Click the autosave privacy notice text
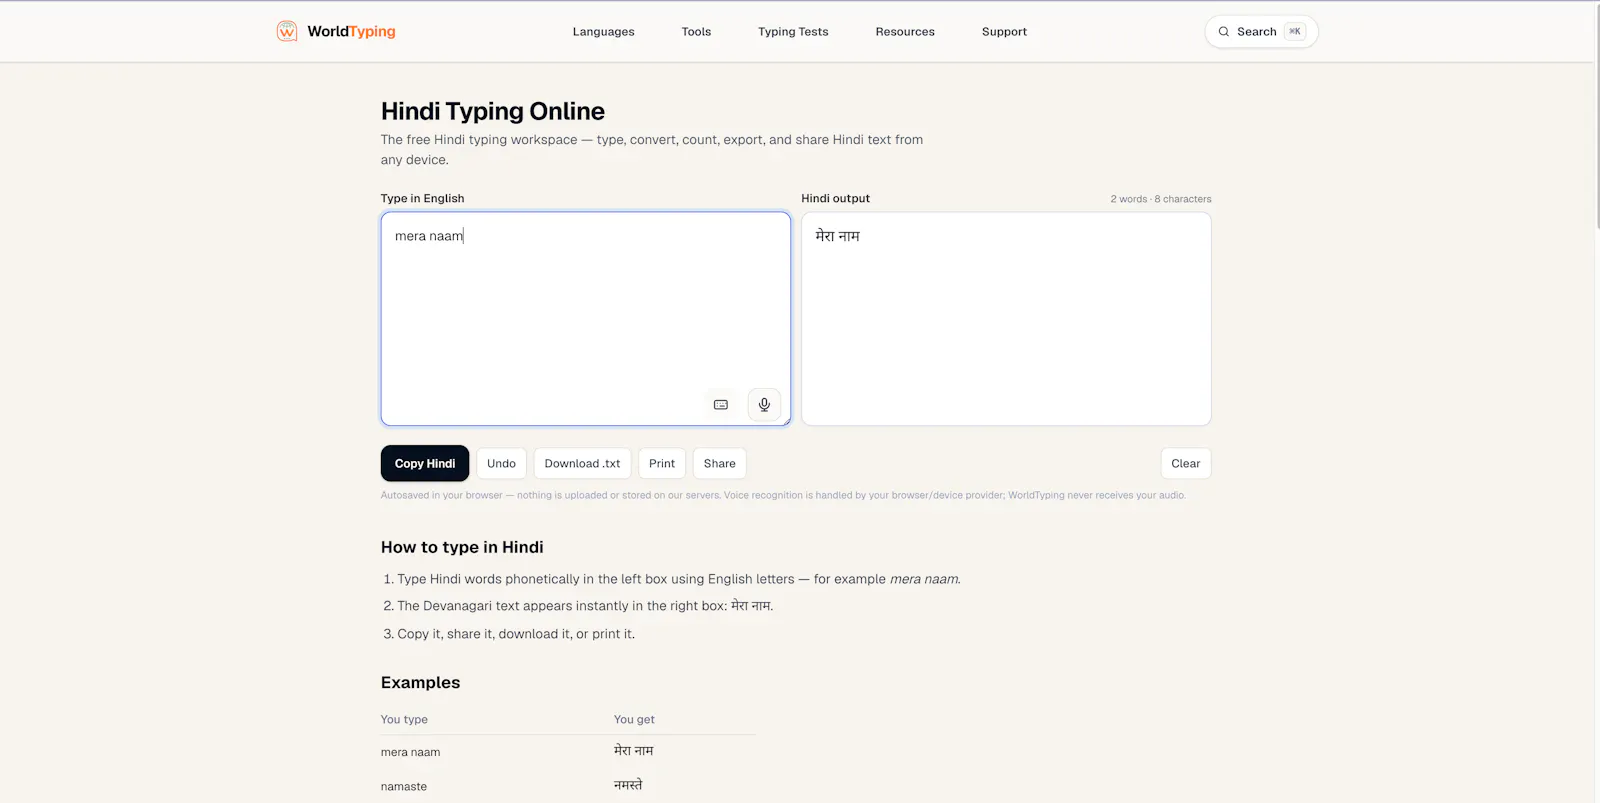This screenshot has width=1600, height=803. (783, 495)
